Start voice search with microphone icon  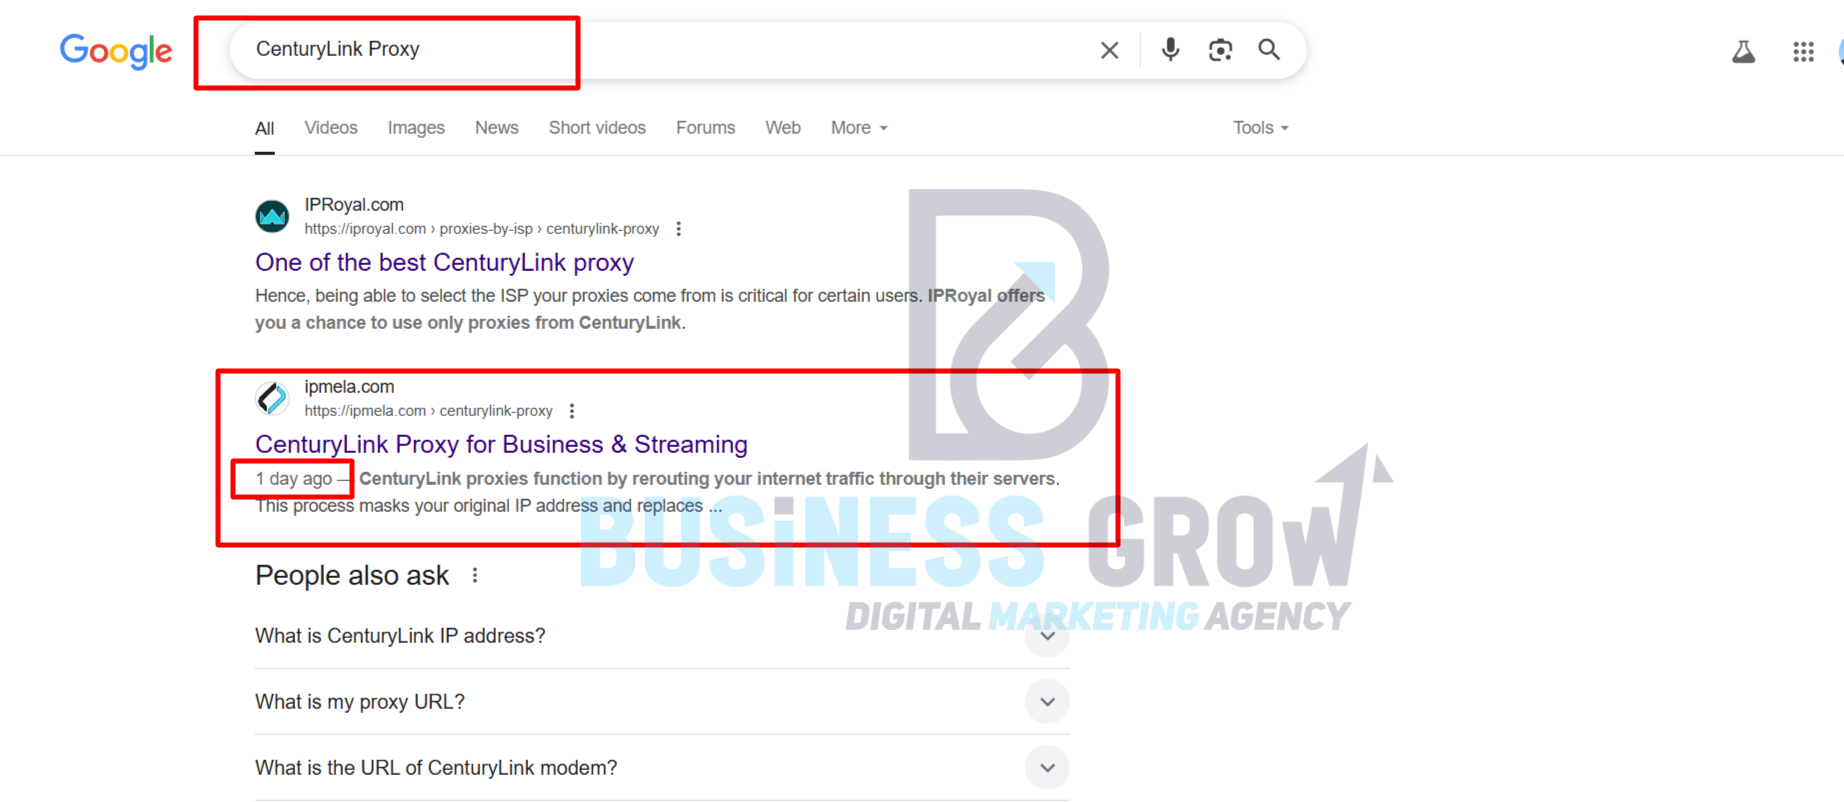(1170, 49)
